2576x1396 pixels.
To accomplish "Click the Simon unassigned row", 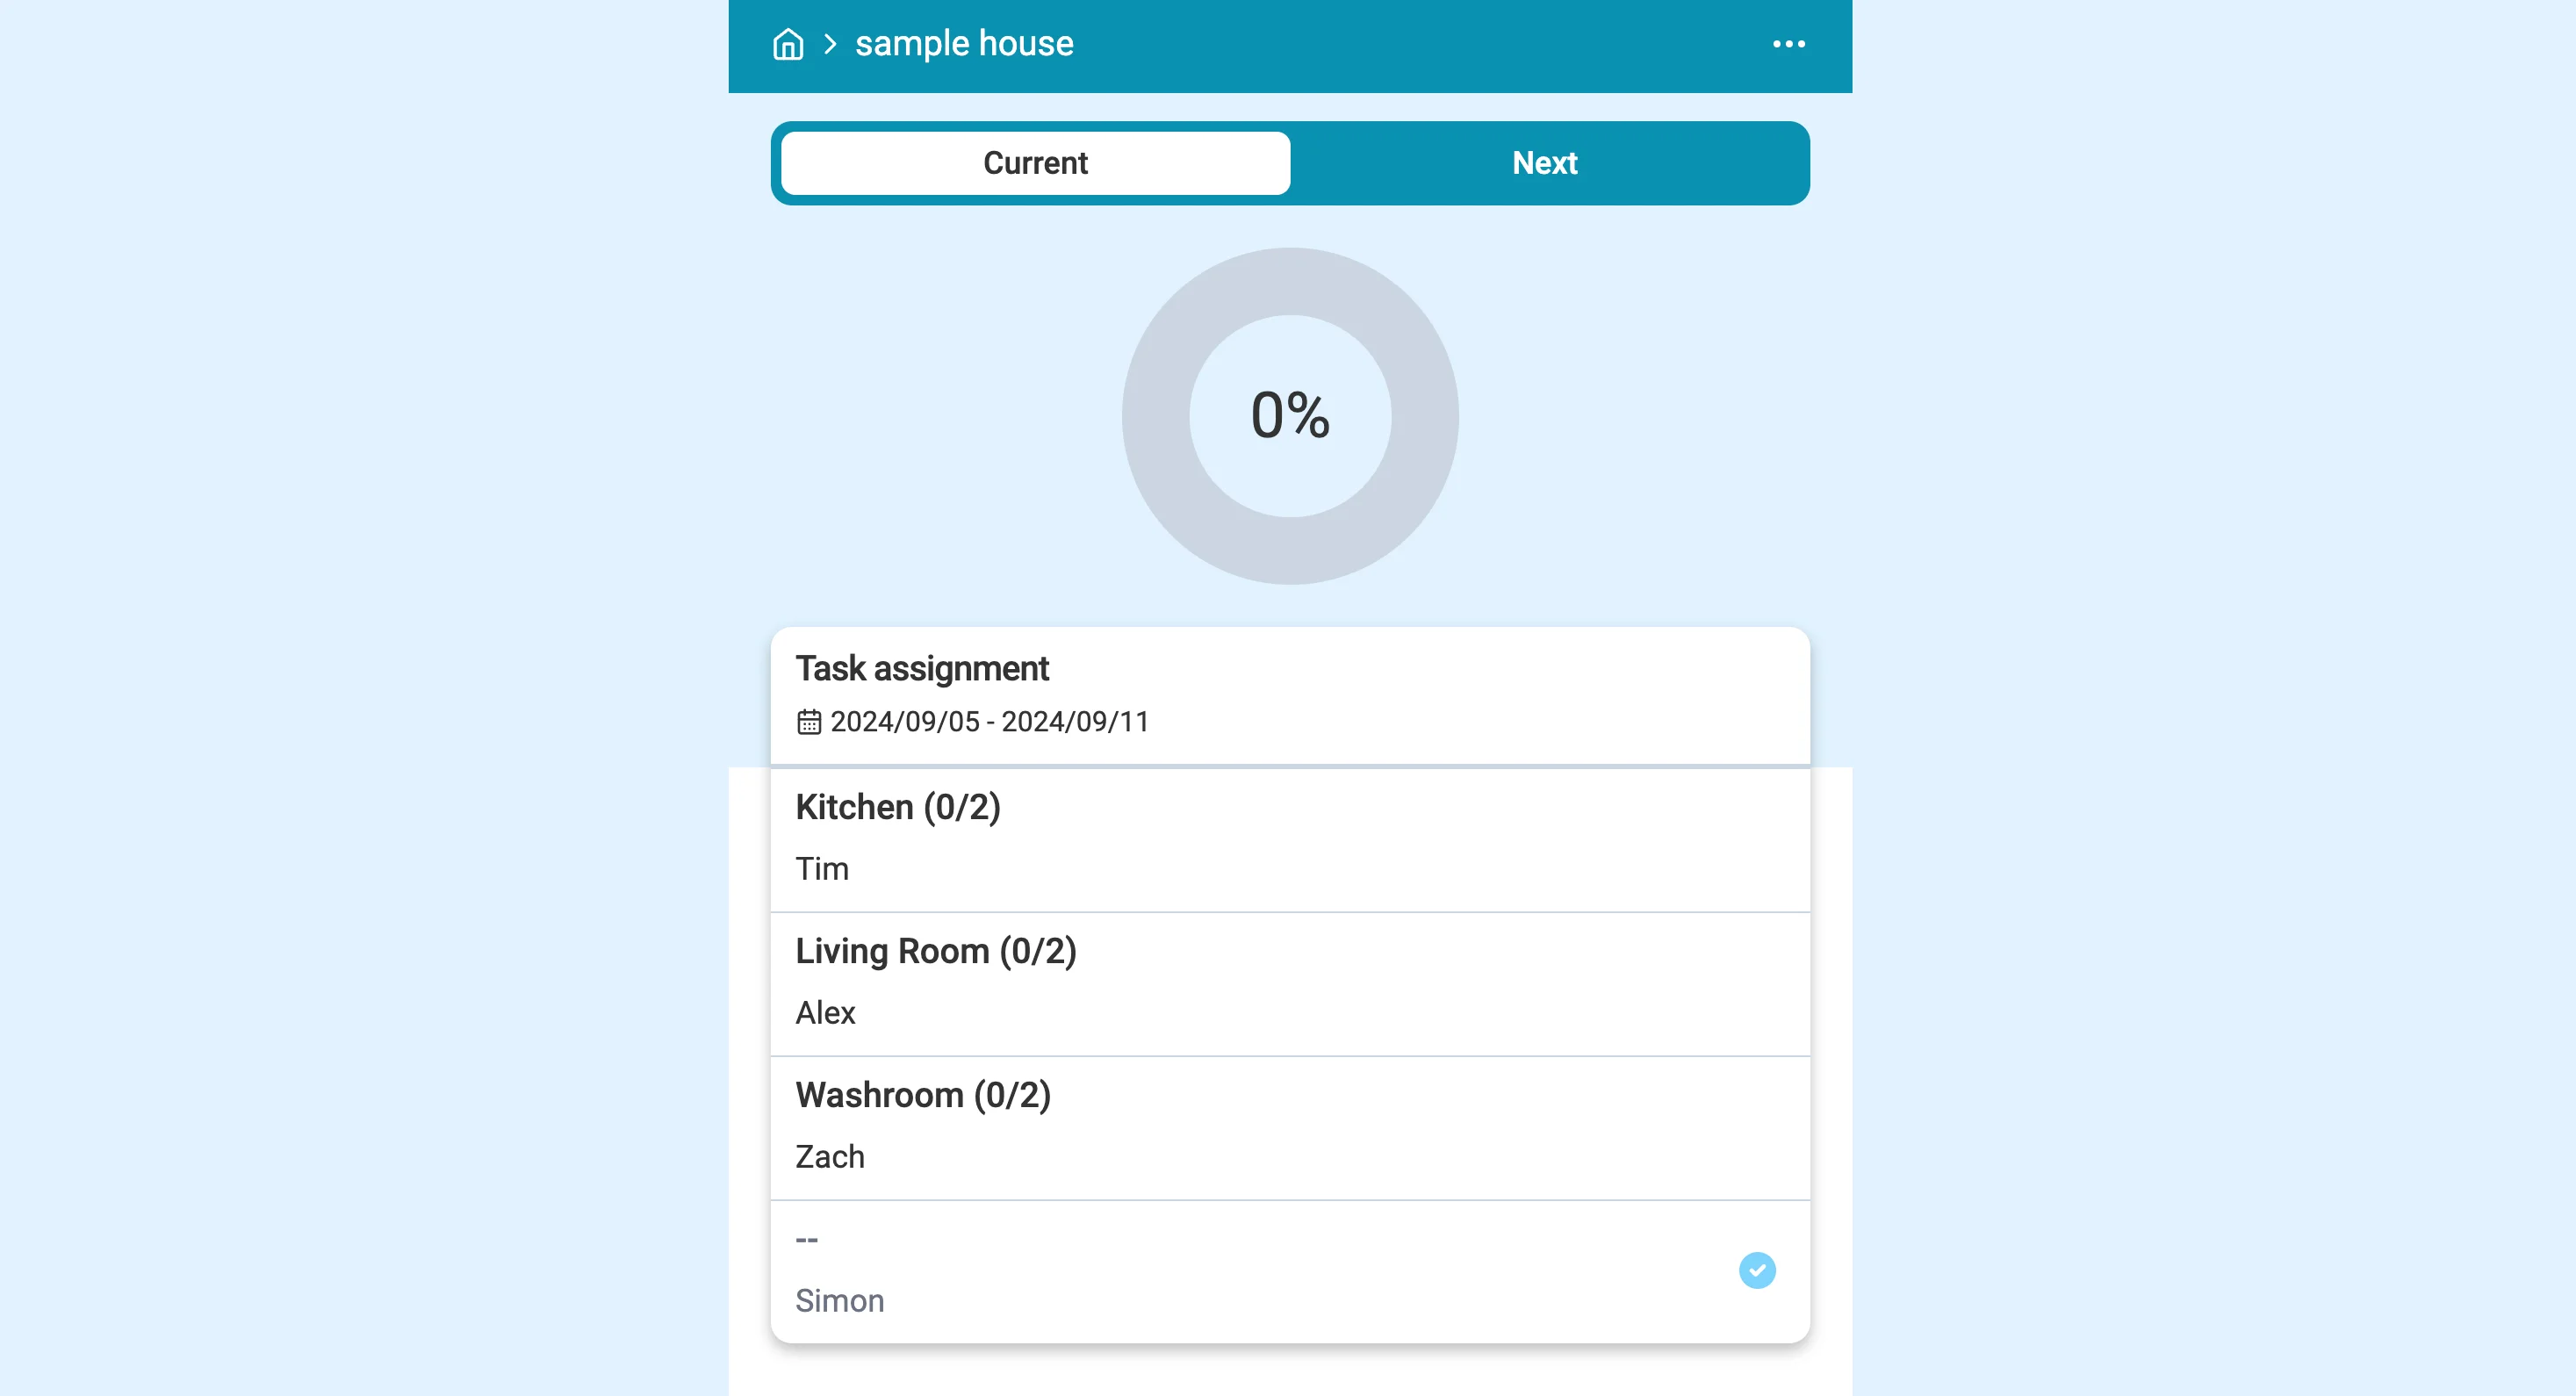I will pos(1290,1272).
